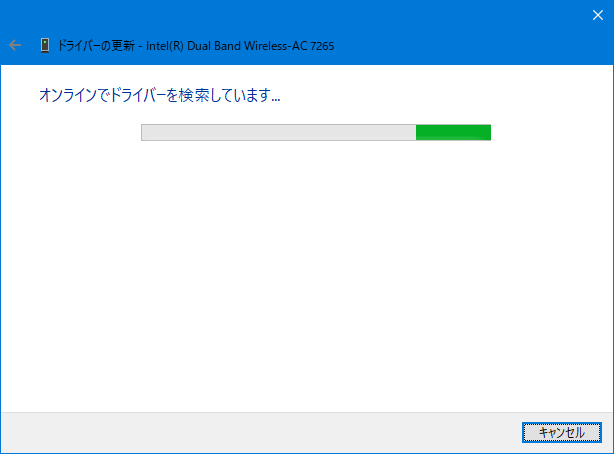Click the blank white area below the progress bar
Screen dimensions: 614x454
307,270
